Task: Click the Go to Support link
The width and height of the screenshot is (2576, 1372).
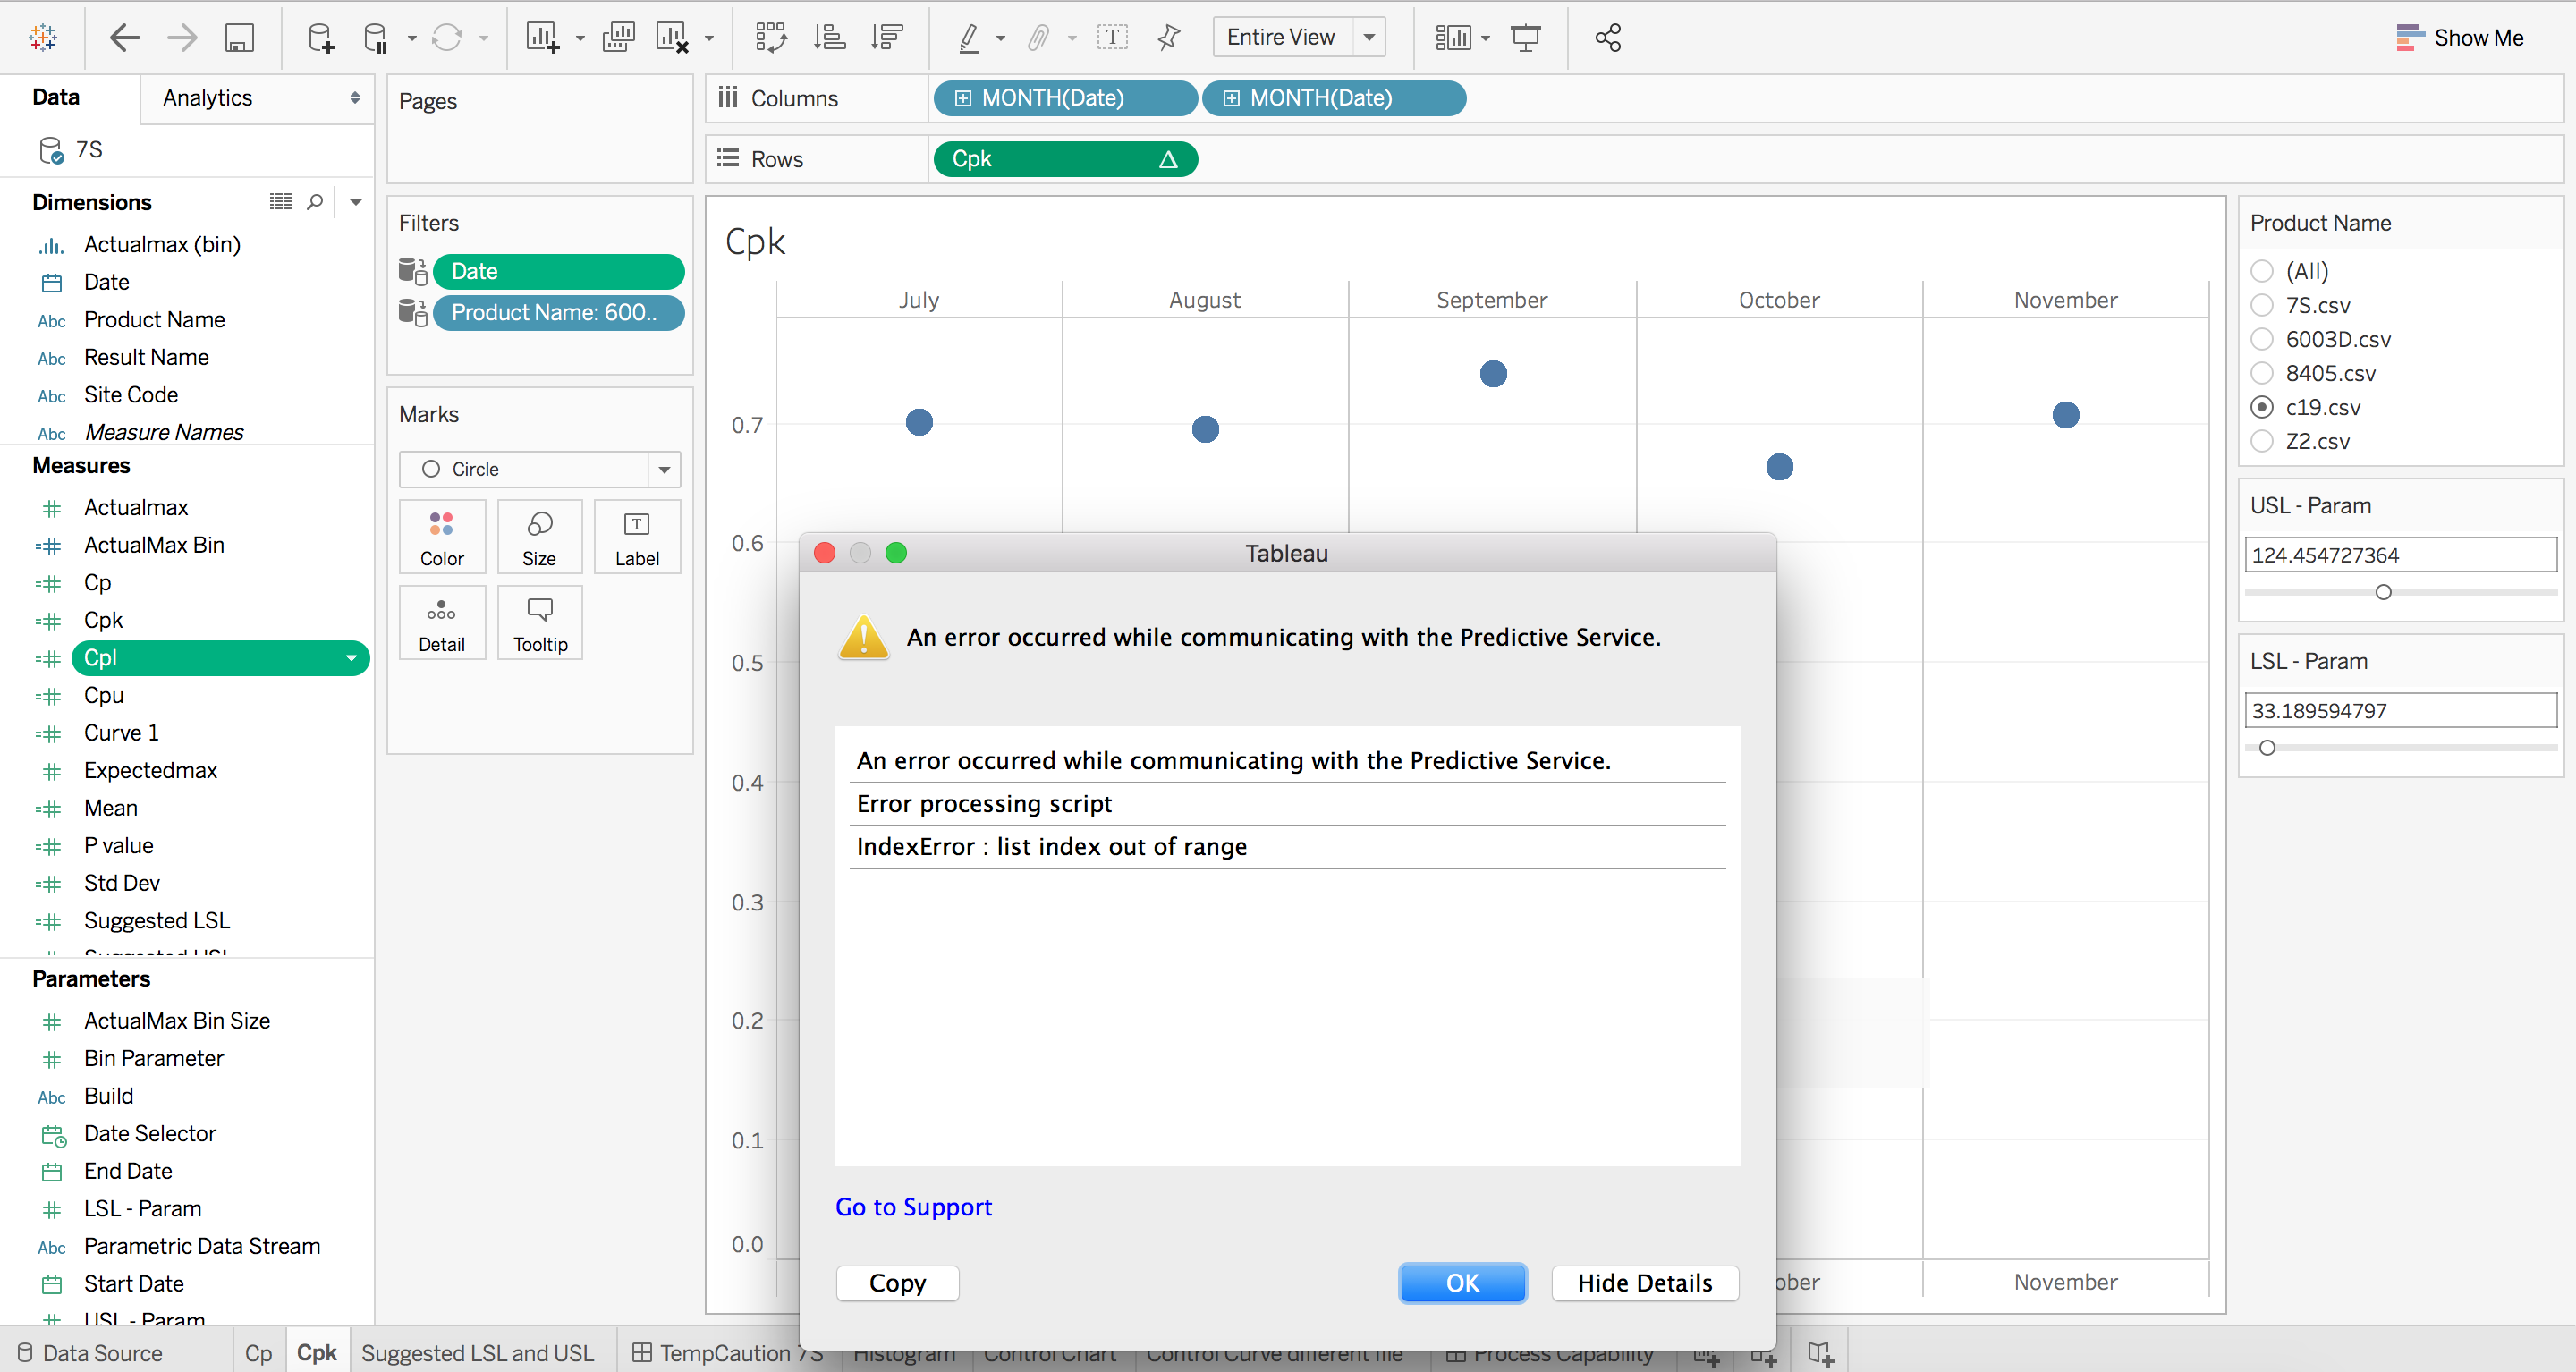Action: click(913, 1207)
